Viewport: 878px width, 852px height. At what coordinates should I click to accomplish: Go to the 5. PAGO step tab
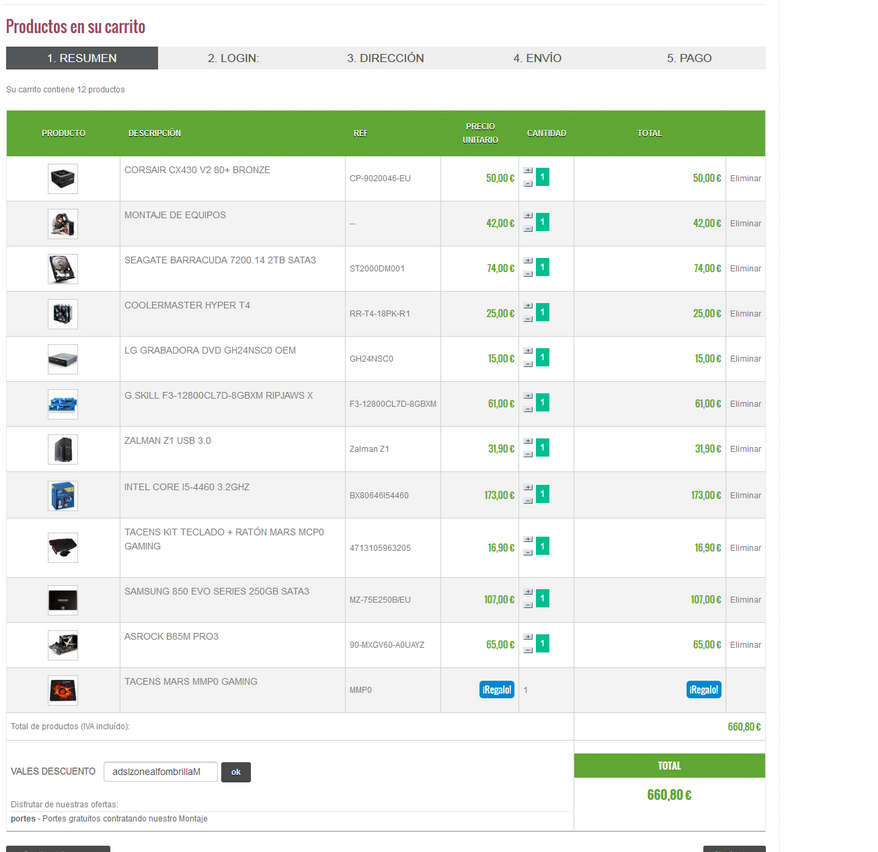pyautogui.click(x=689, y=58)
